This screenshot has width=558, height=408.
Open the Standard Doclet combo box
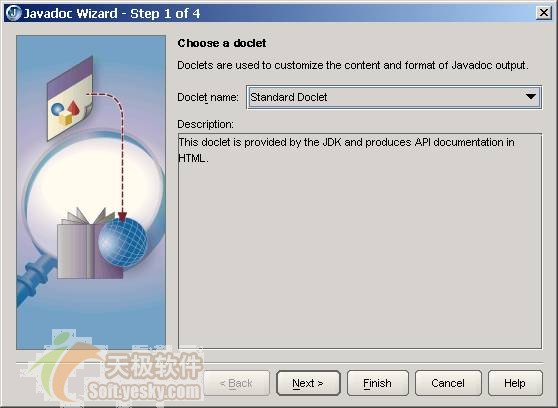[x=394, y=97]
